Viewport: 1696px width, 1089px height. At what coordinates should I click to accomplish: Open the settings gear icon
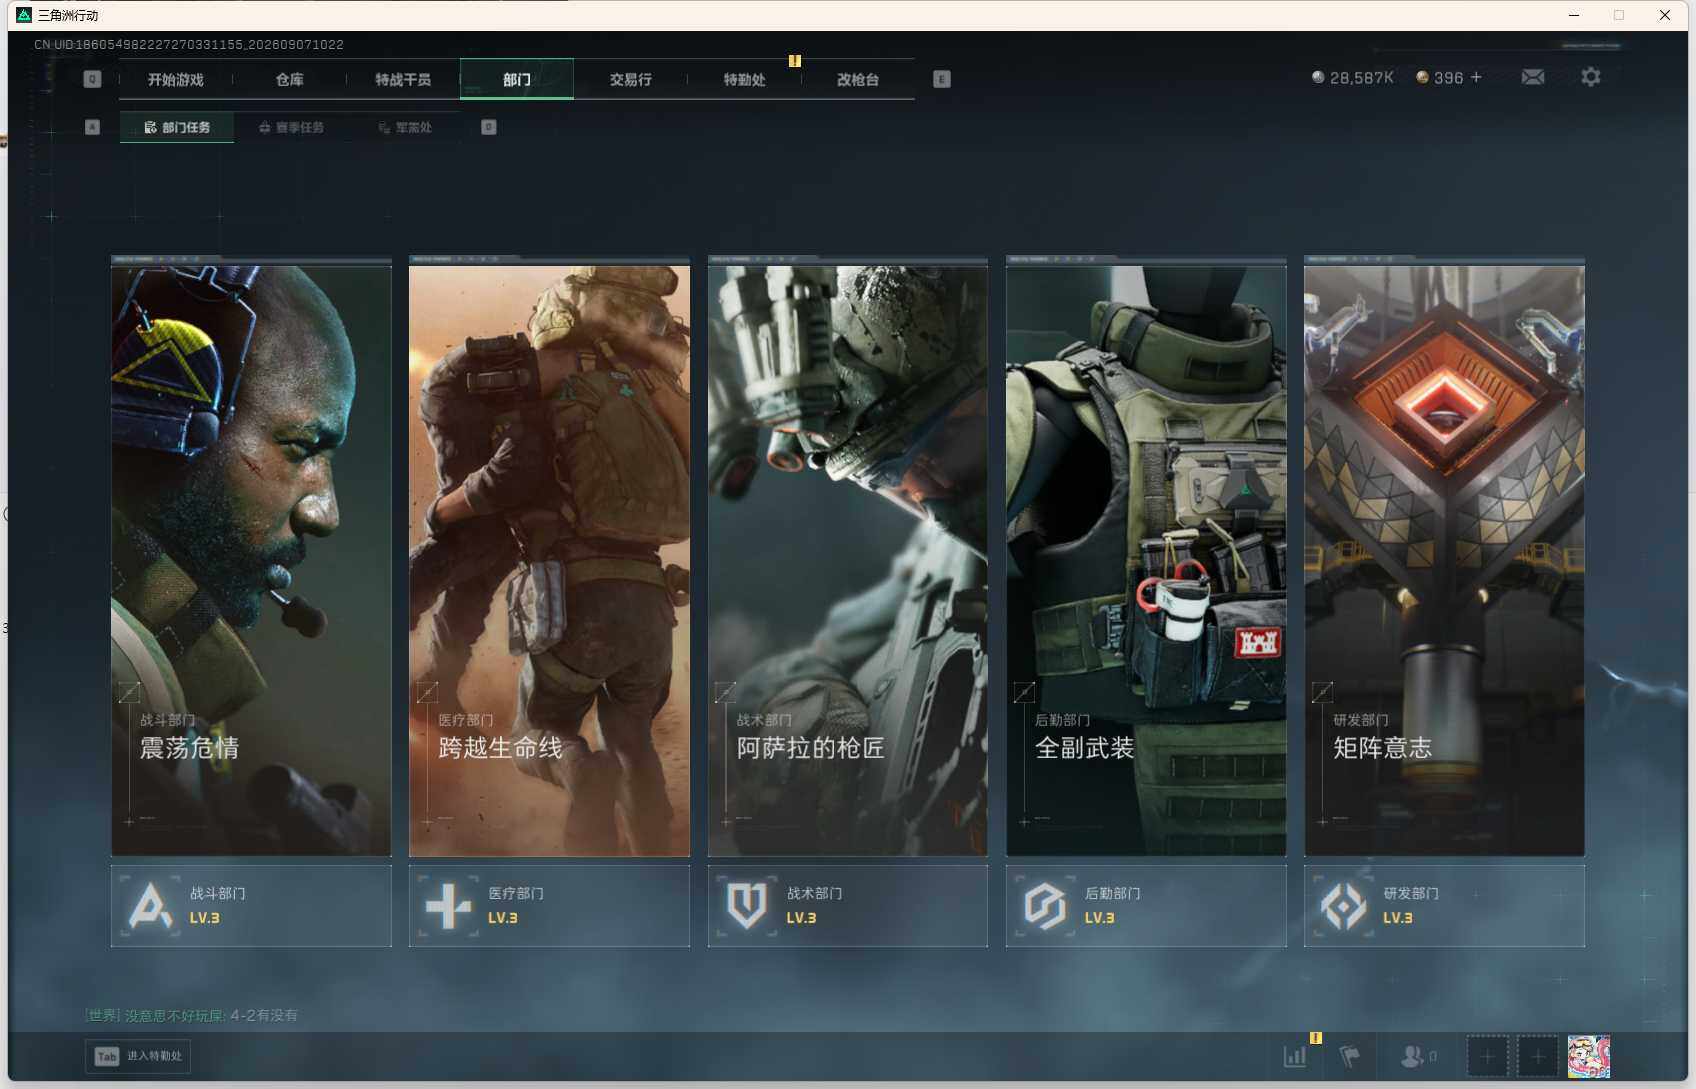coord(1590,77)
